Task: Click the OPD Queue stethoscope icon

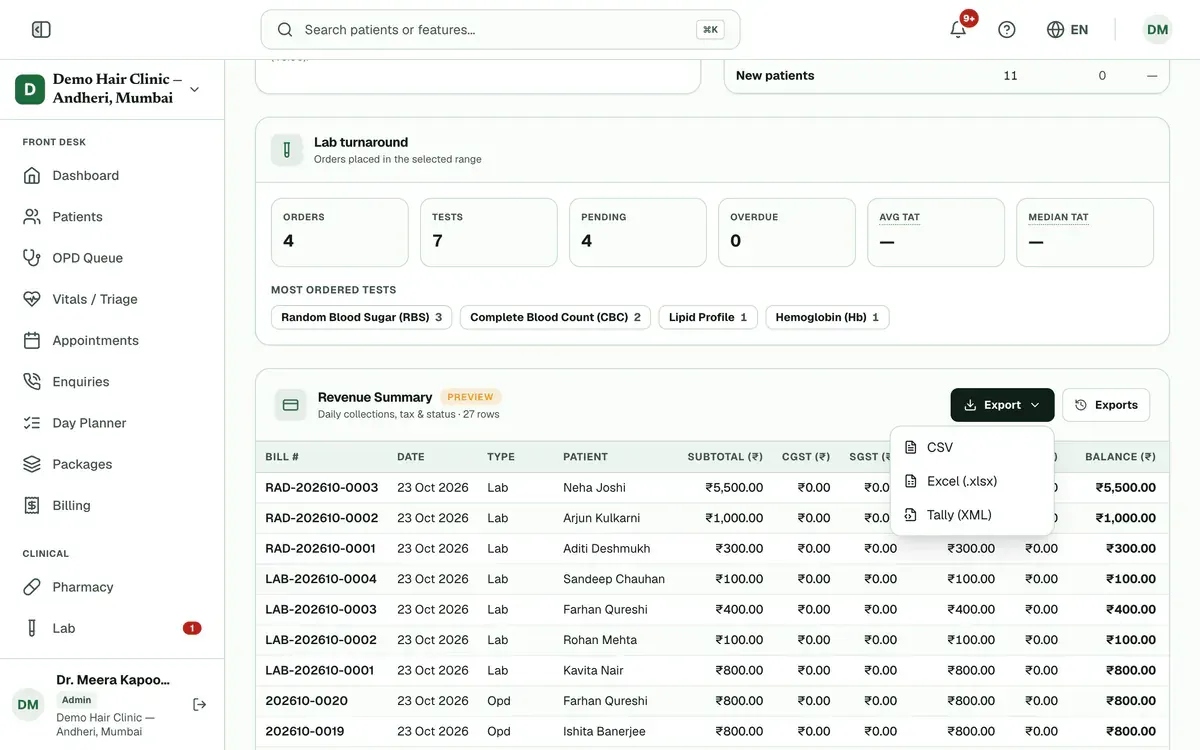Action: [32, 258]
